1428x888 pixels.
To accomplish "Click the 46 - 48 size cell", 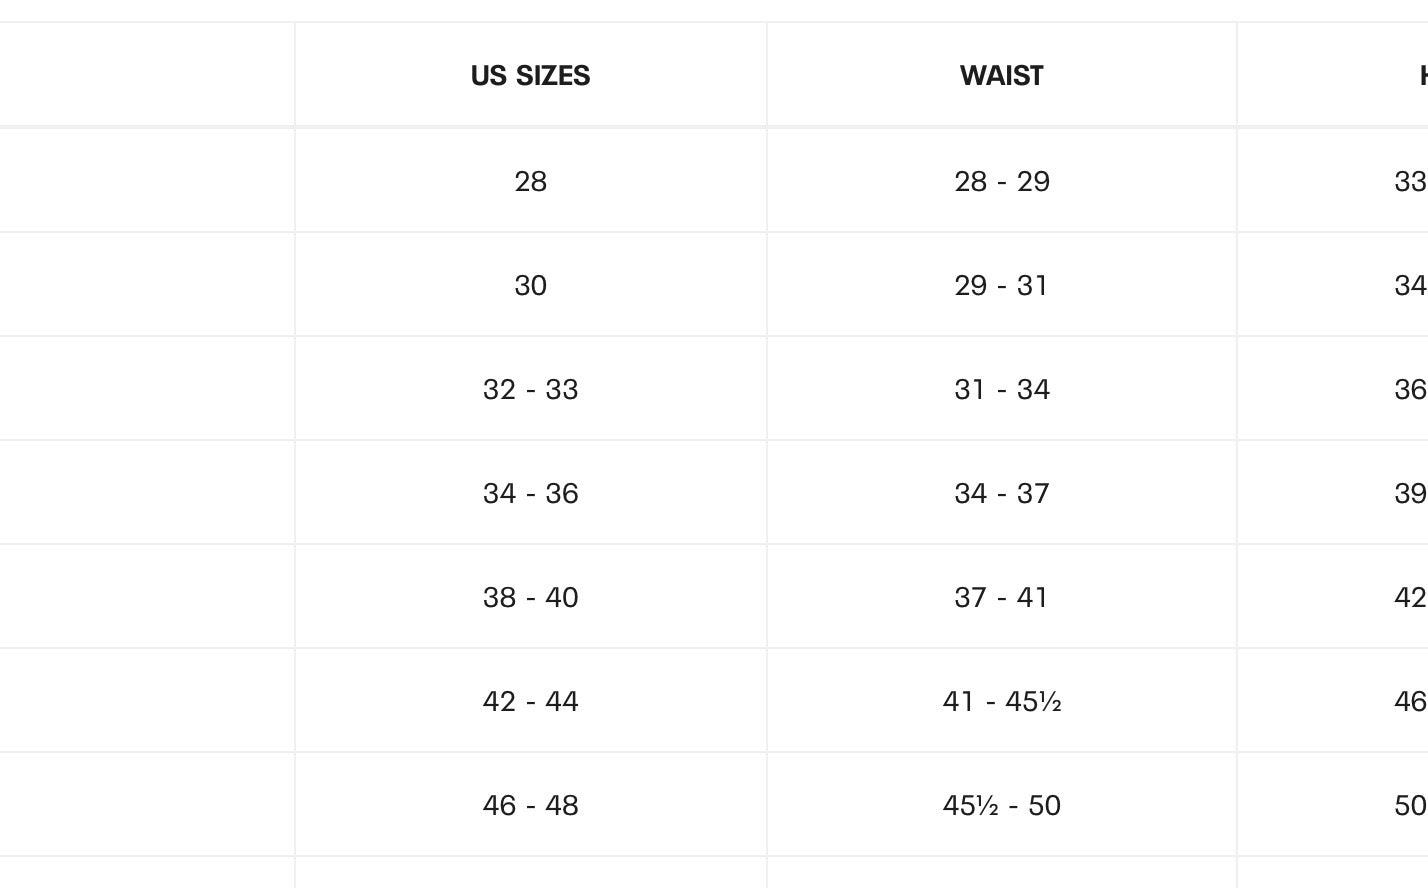I will tap(530, 805).
